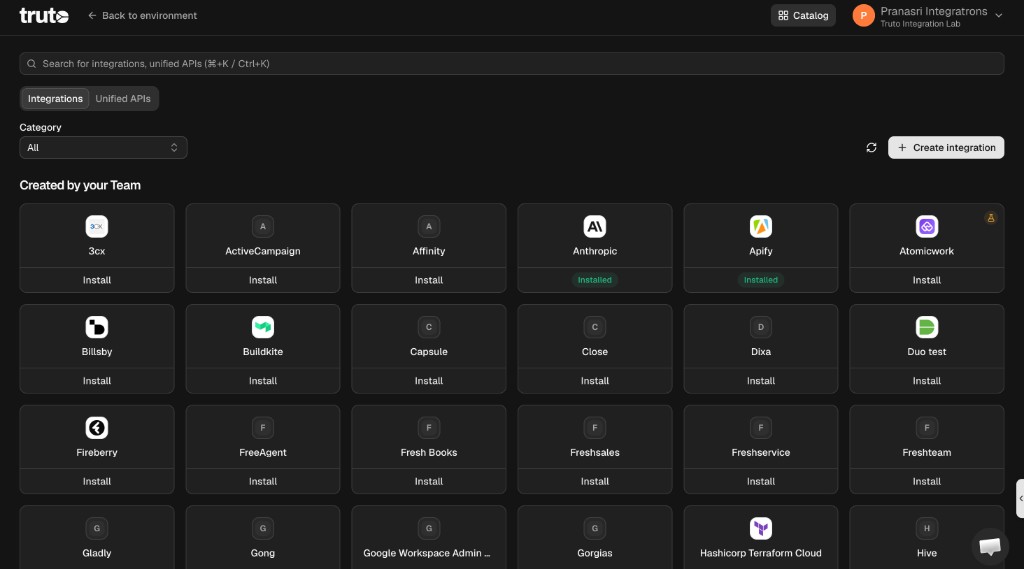Image resolution: width=1024 pixels, height=569 pixels.
Task: Install the Close integration
Action: (x=594, y=380)
